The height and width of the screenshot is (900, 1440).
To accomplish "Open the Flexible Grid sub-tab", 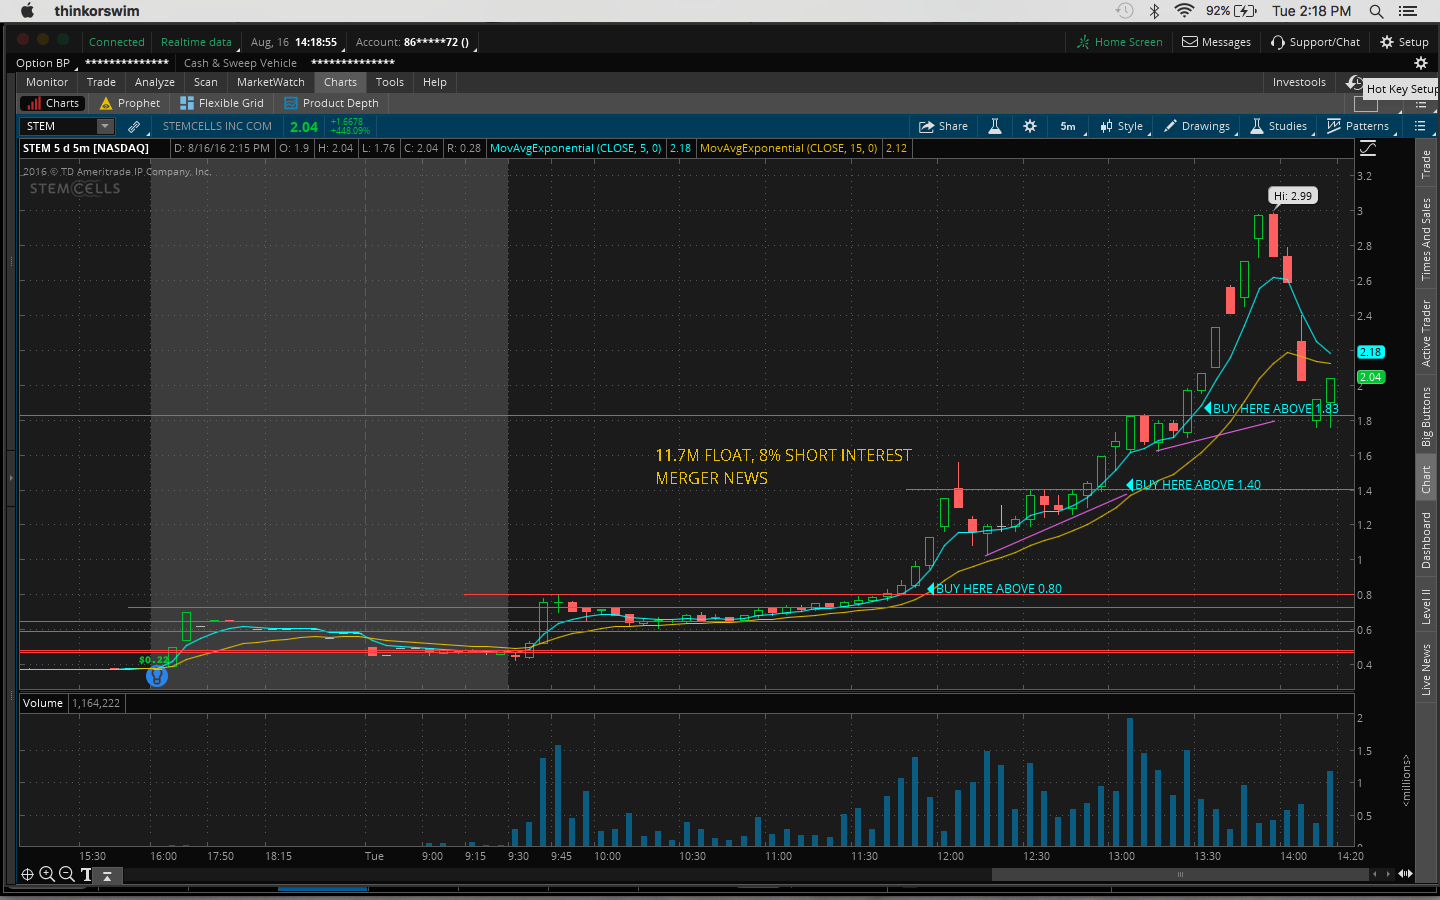I will coord(222,103).
